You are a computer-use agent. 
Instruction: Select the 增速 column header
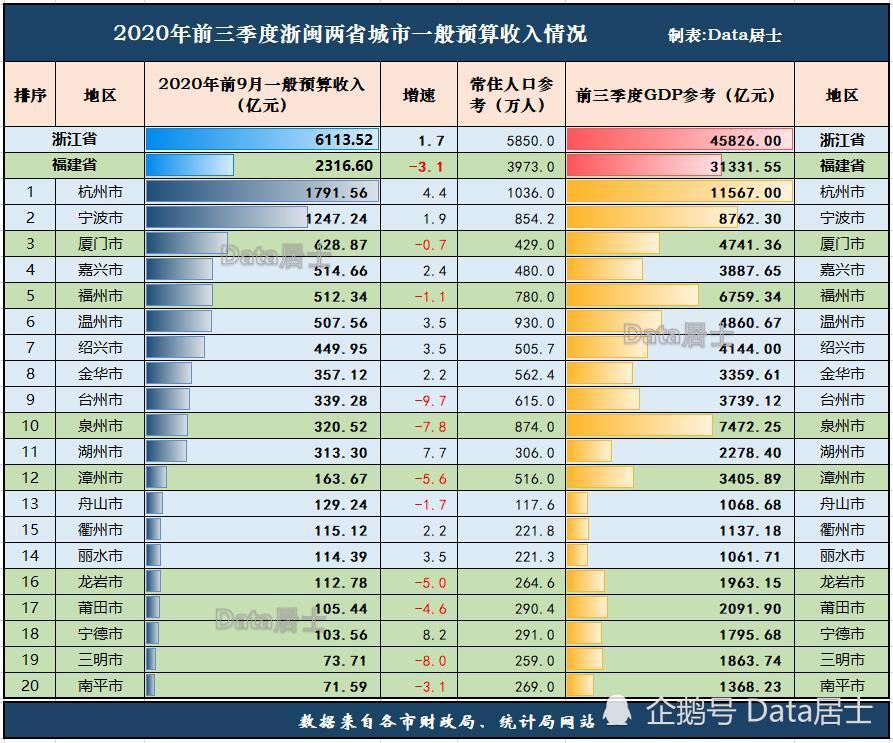419,95
